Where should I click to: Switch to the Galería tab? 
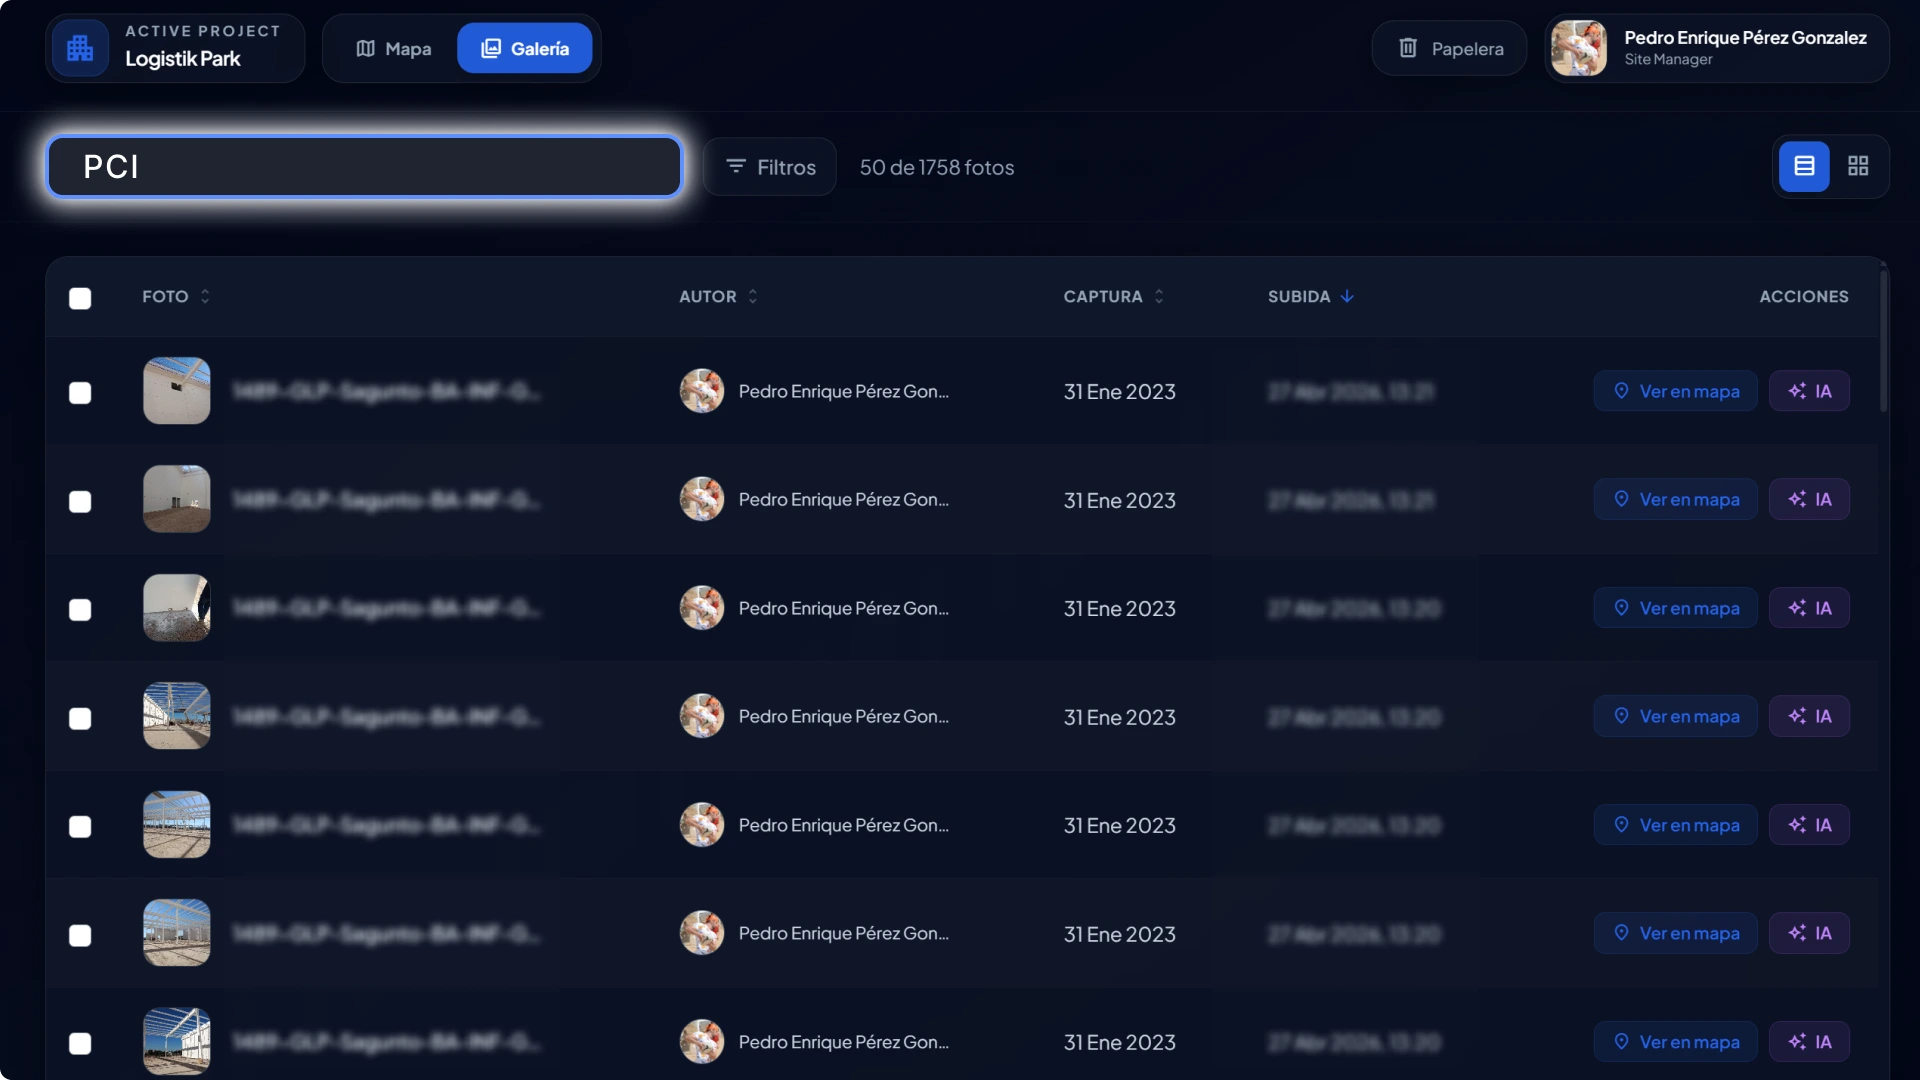pyautogui.click(x=524, y=48)
